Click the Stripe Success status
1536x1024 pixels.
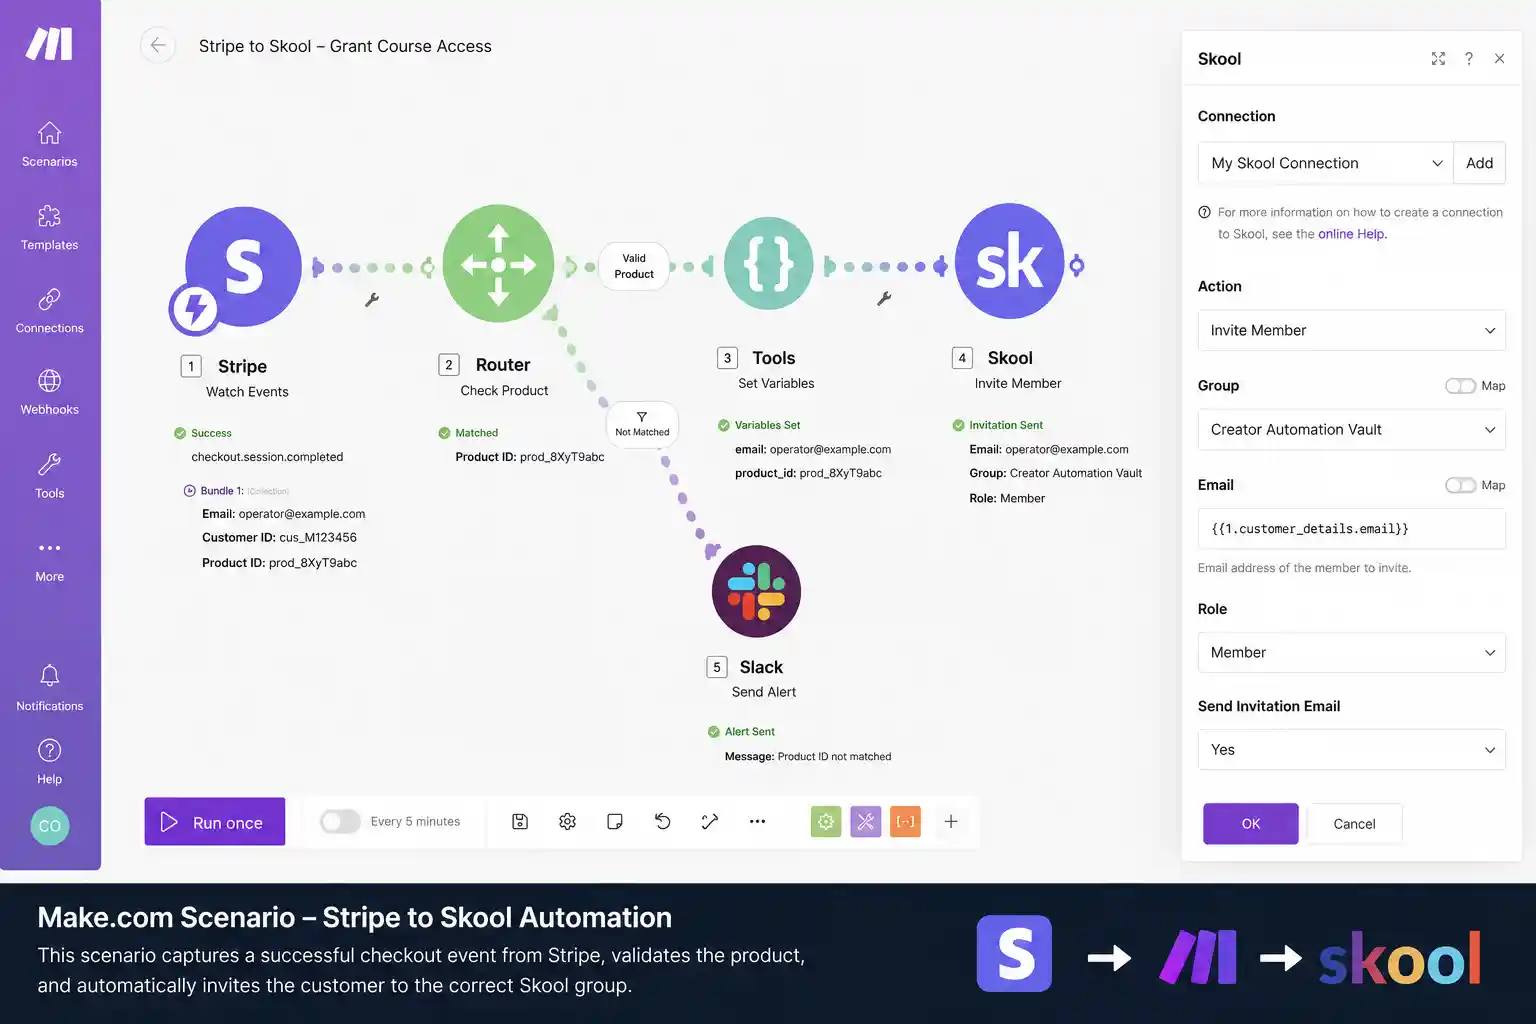click(x=203, y=433)
